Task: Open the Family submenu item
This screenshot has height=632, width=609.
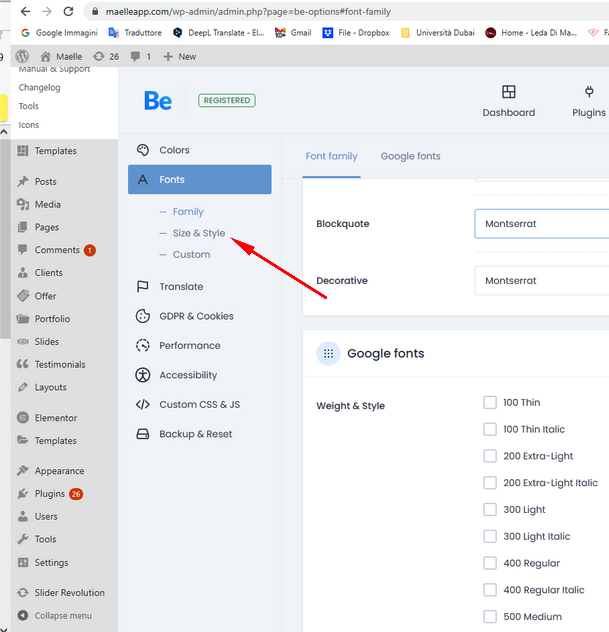Action: 188,212
